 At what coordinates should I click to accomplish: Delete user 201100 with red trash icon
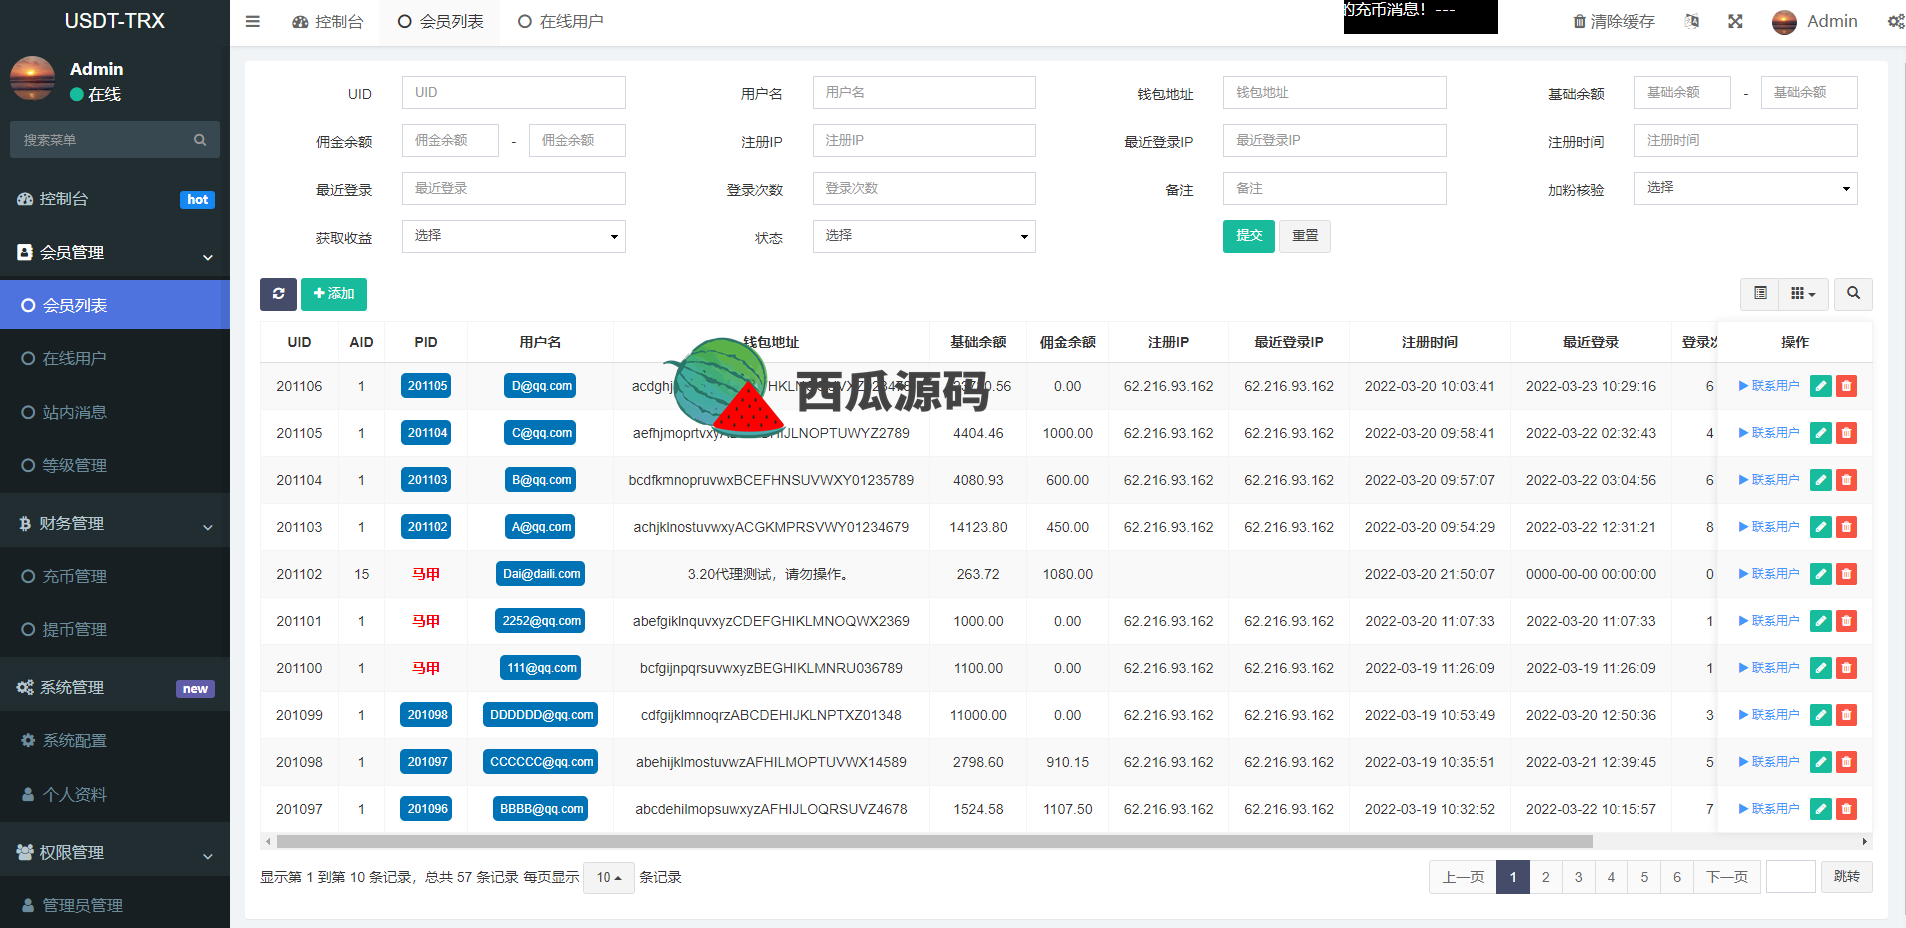pos(1847,668)
